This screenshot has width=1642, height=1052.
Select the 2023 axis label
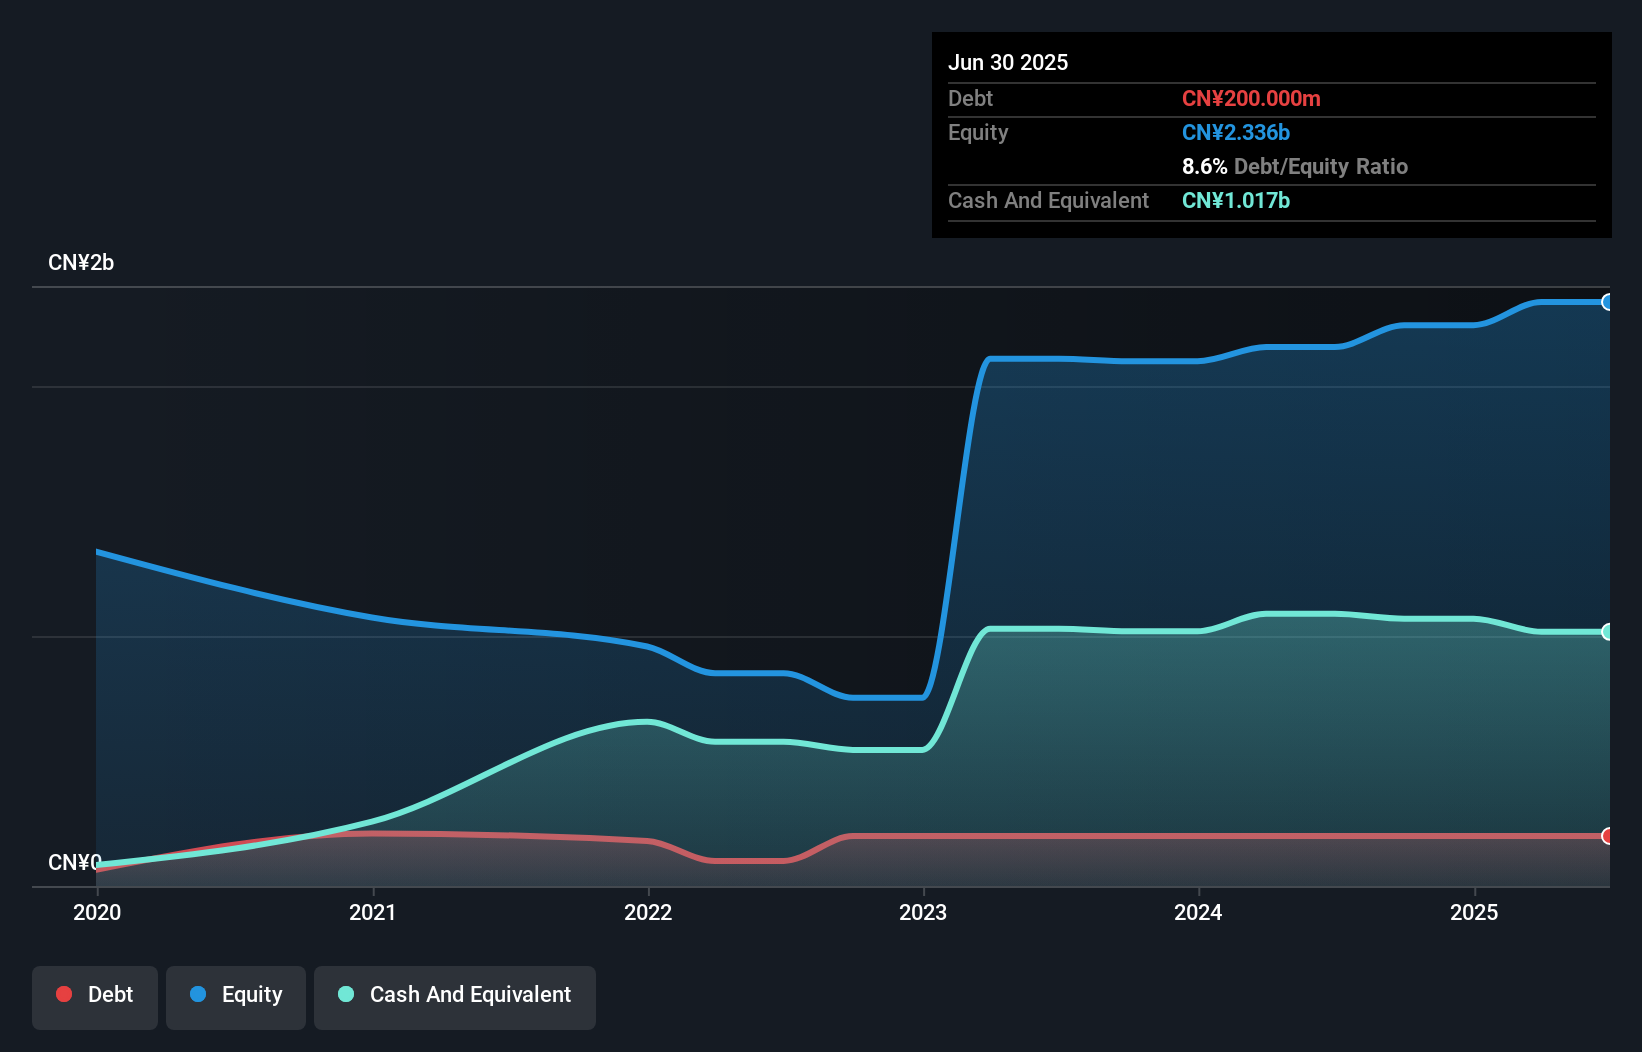pyautogui.click(x=924, y=912)
